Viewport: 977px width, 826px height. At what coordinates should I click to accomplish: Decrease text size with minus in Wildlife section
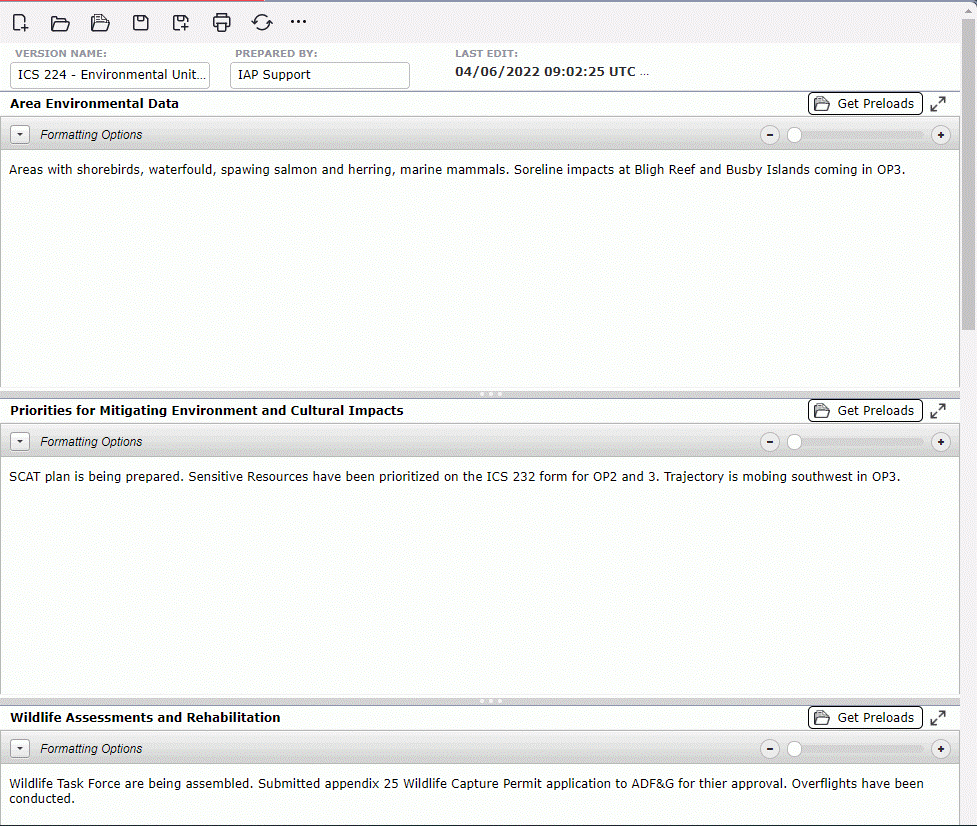[x=770, y=749]
